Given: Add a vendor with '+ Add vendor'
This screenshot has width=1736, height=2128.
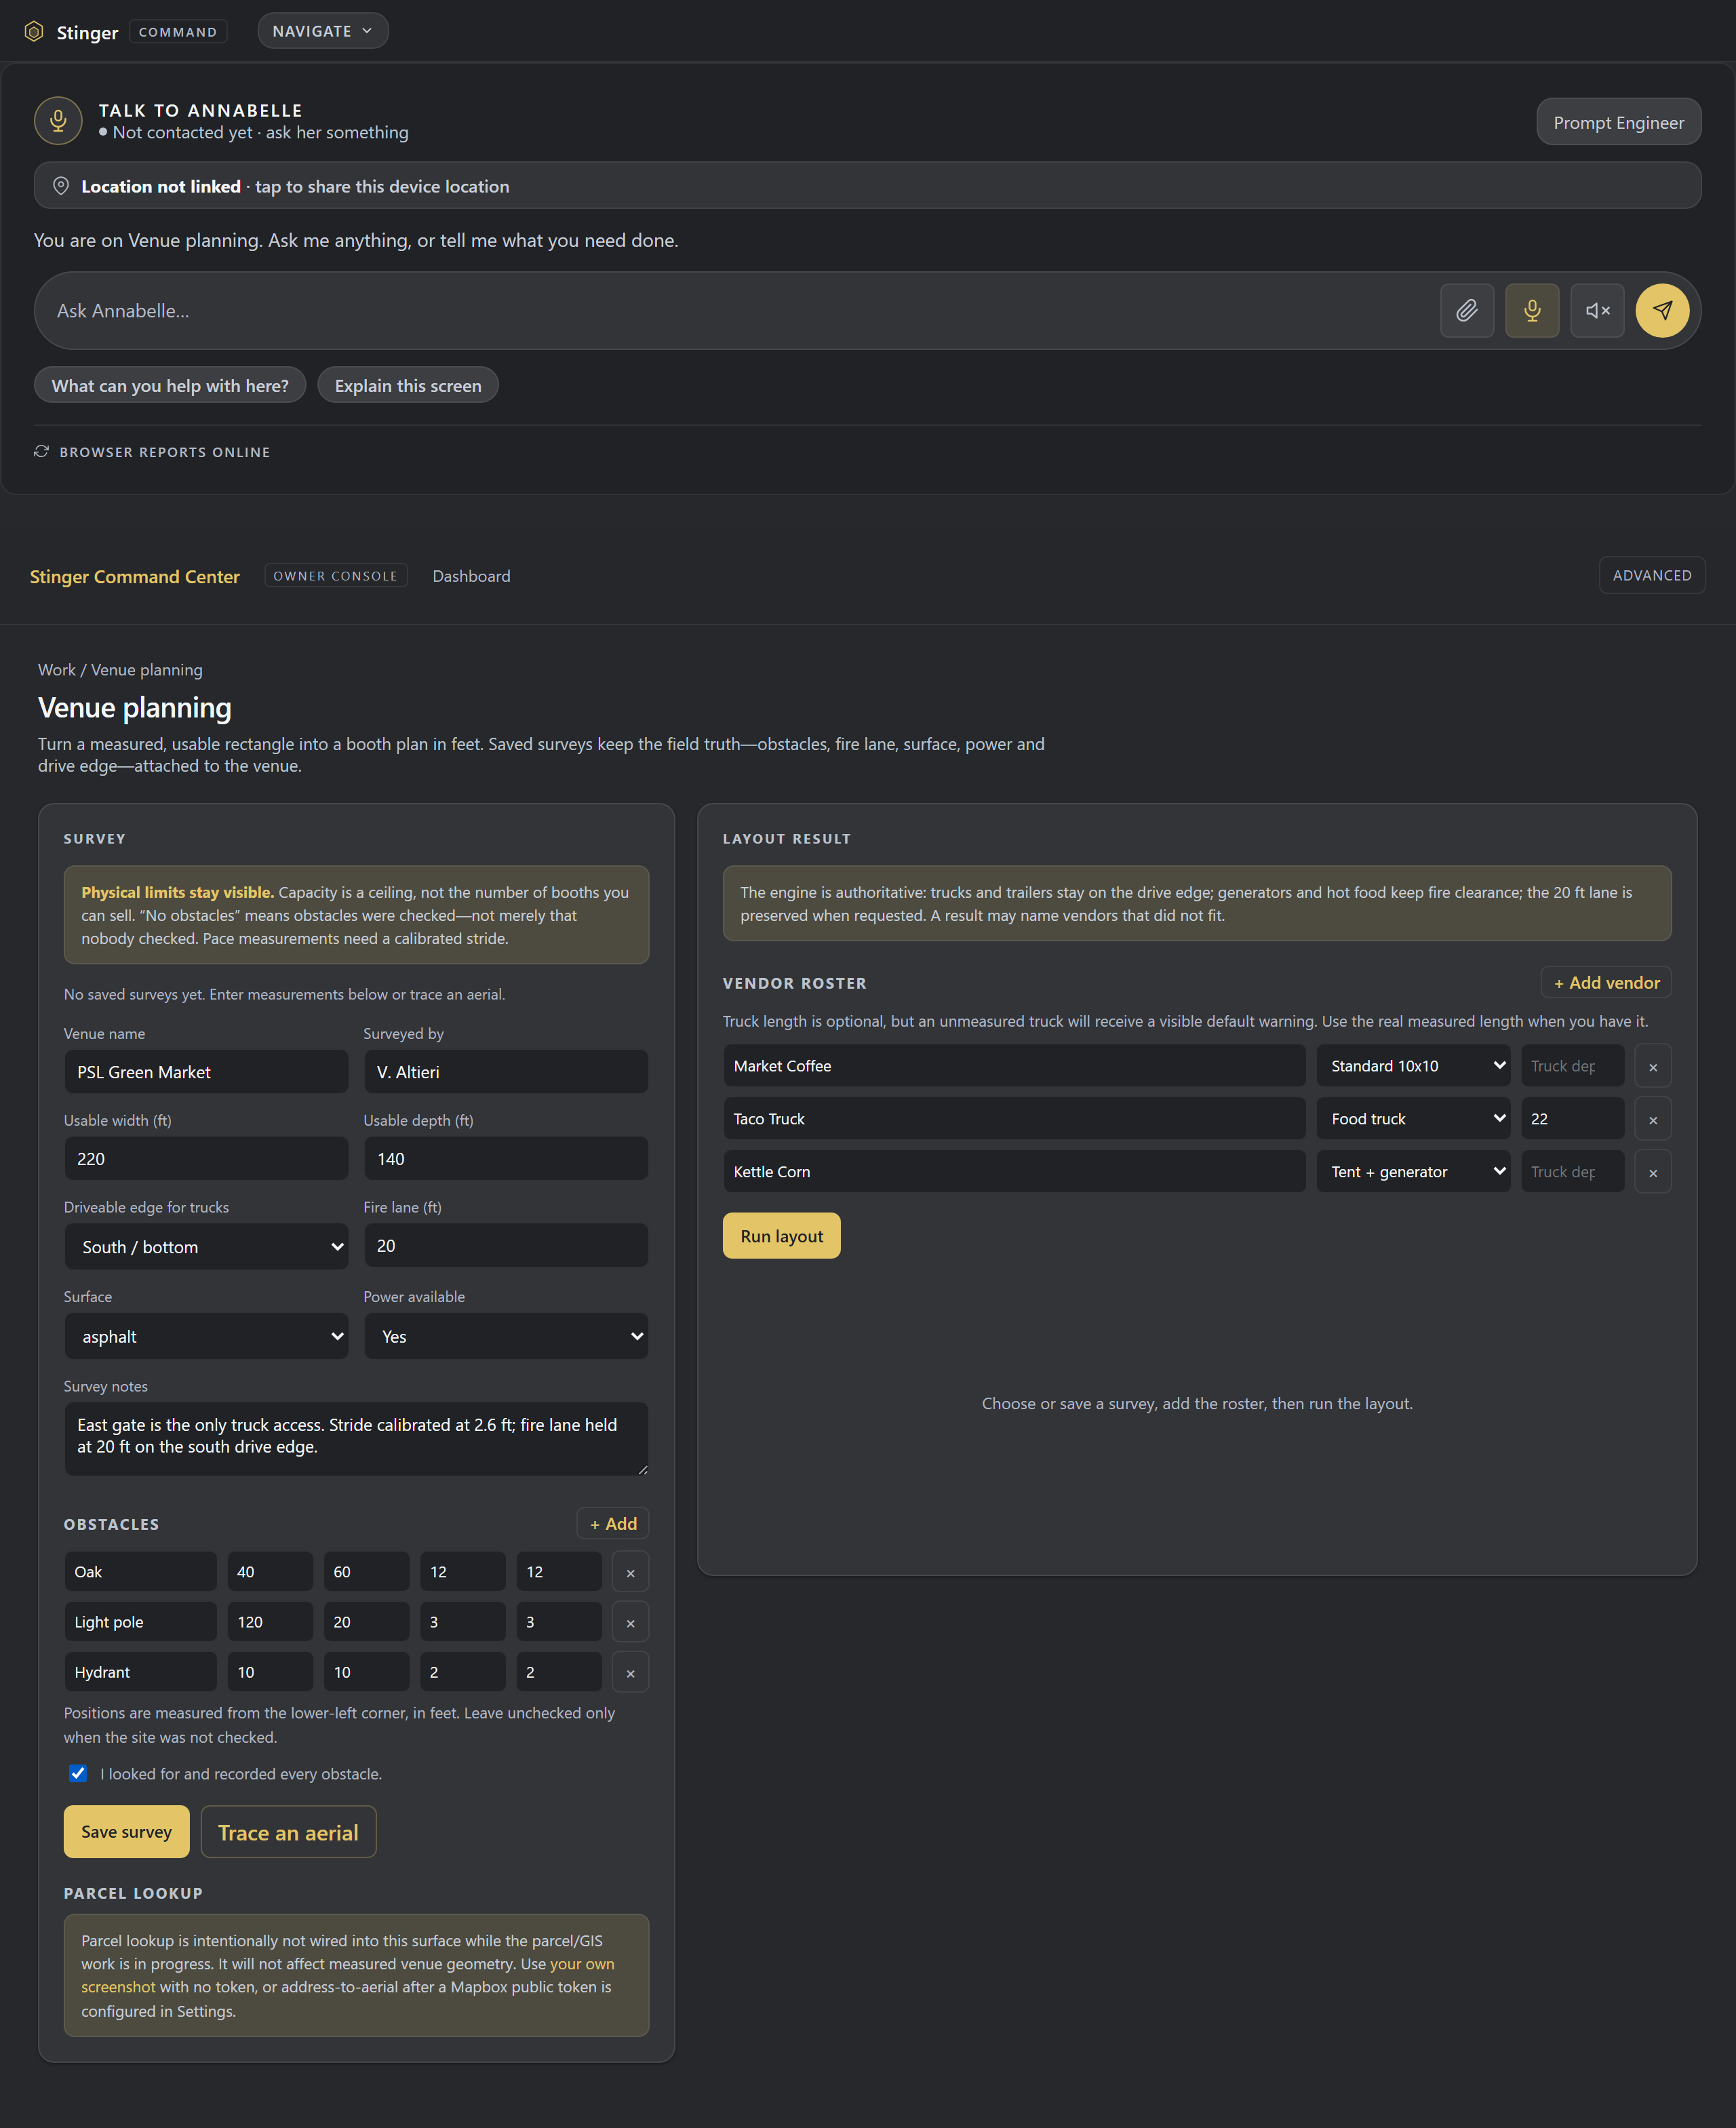Looking at the screenshot, I should [1605, 983].
